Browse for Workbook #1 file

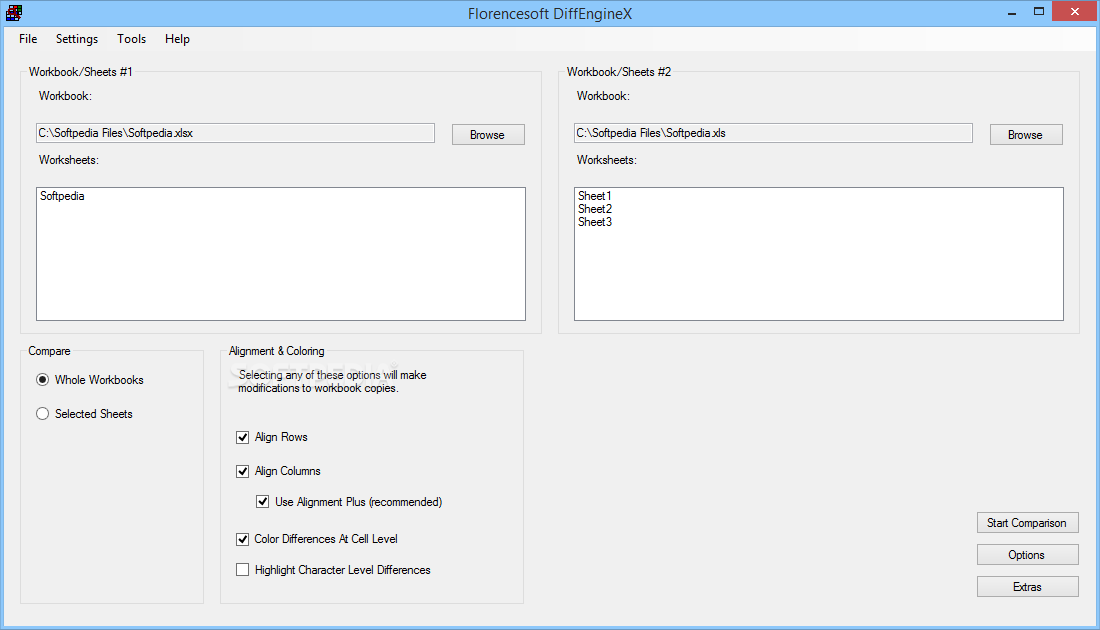tap(488, 135)
